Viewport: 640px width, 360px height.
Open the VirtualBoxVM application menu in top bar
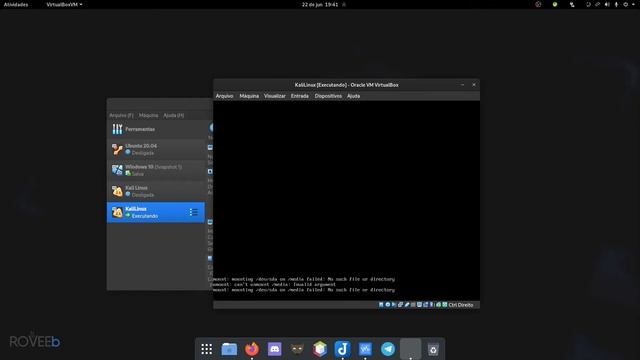(64, 4)
